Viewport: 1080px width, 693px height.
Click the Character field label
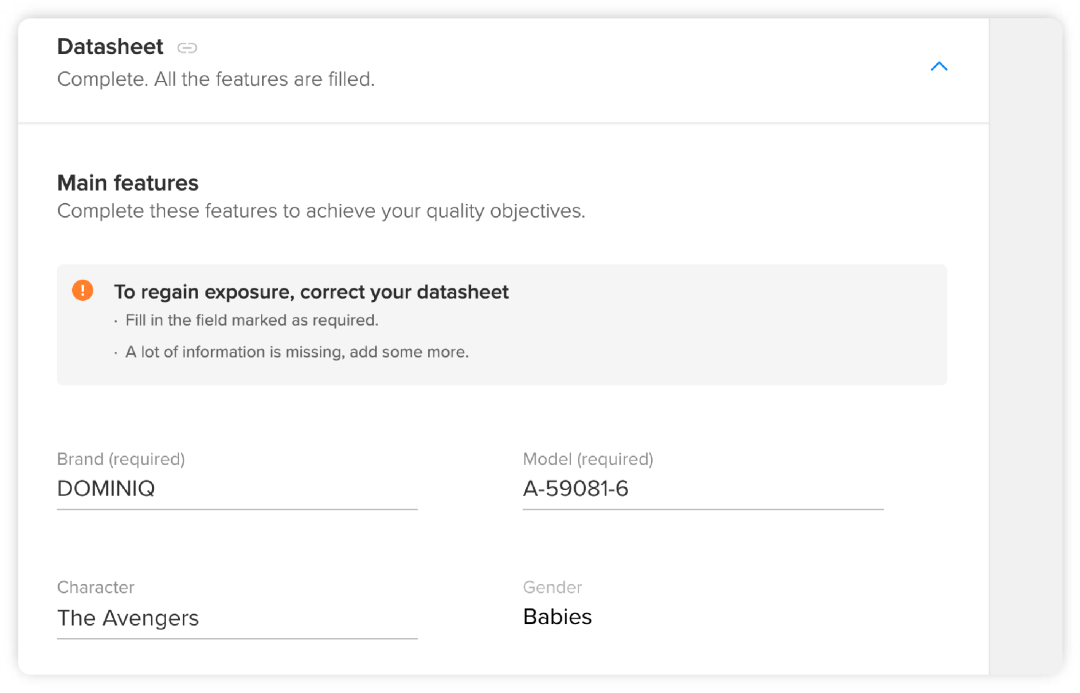95,587
